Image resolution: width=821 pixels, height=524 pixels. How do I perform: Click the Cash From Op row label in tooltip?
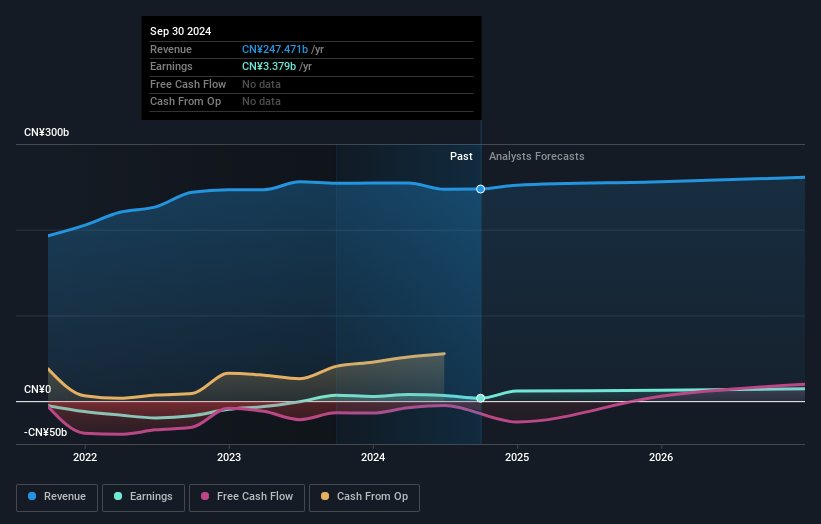point(185,102)
